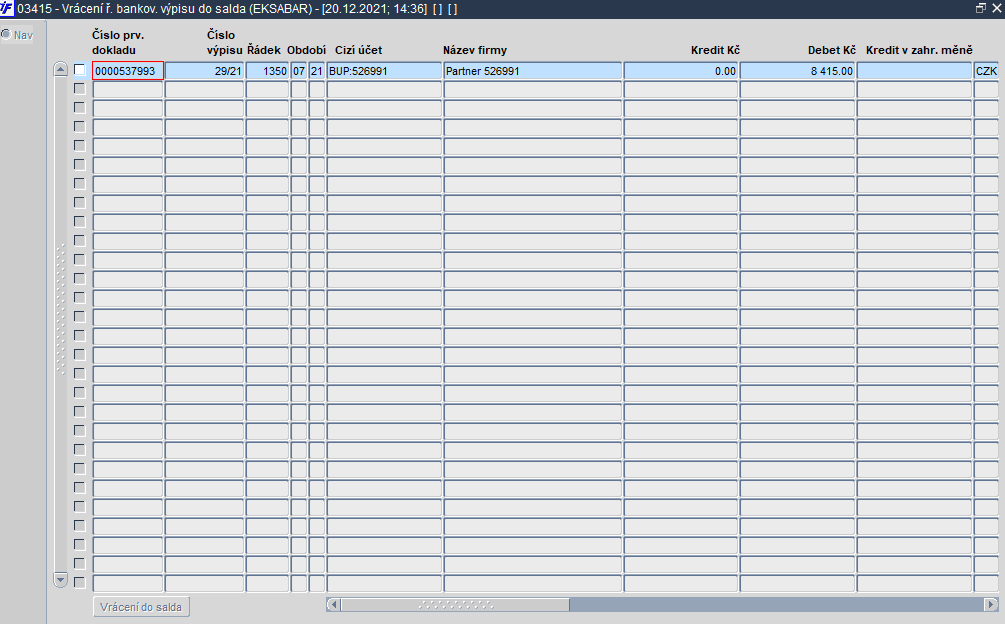Click the Období column header
The image size is (1005, 624).
coord(306,50)
